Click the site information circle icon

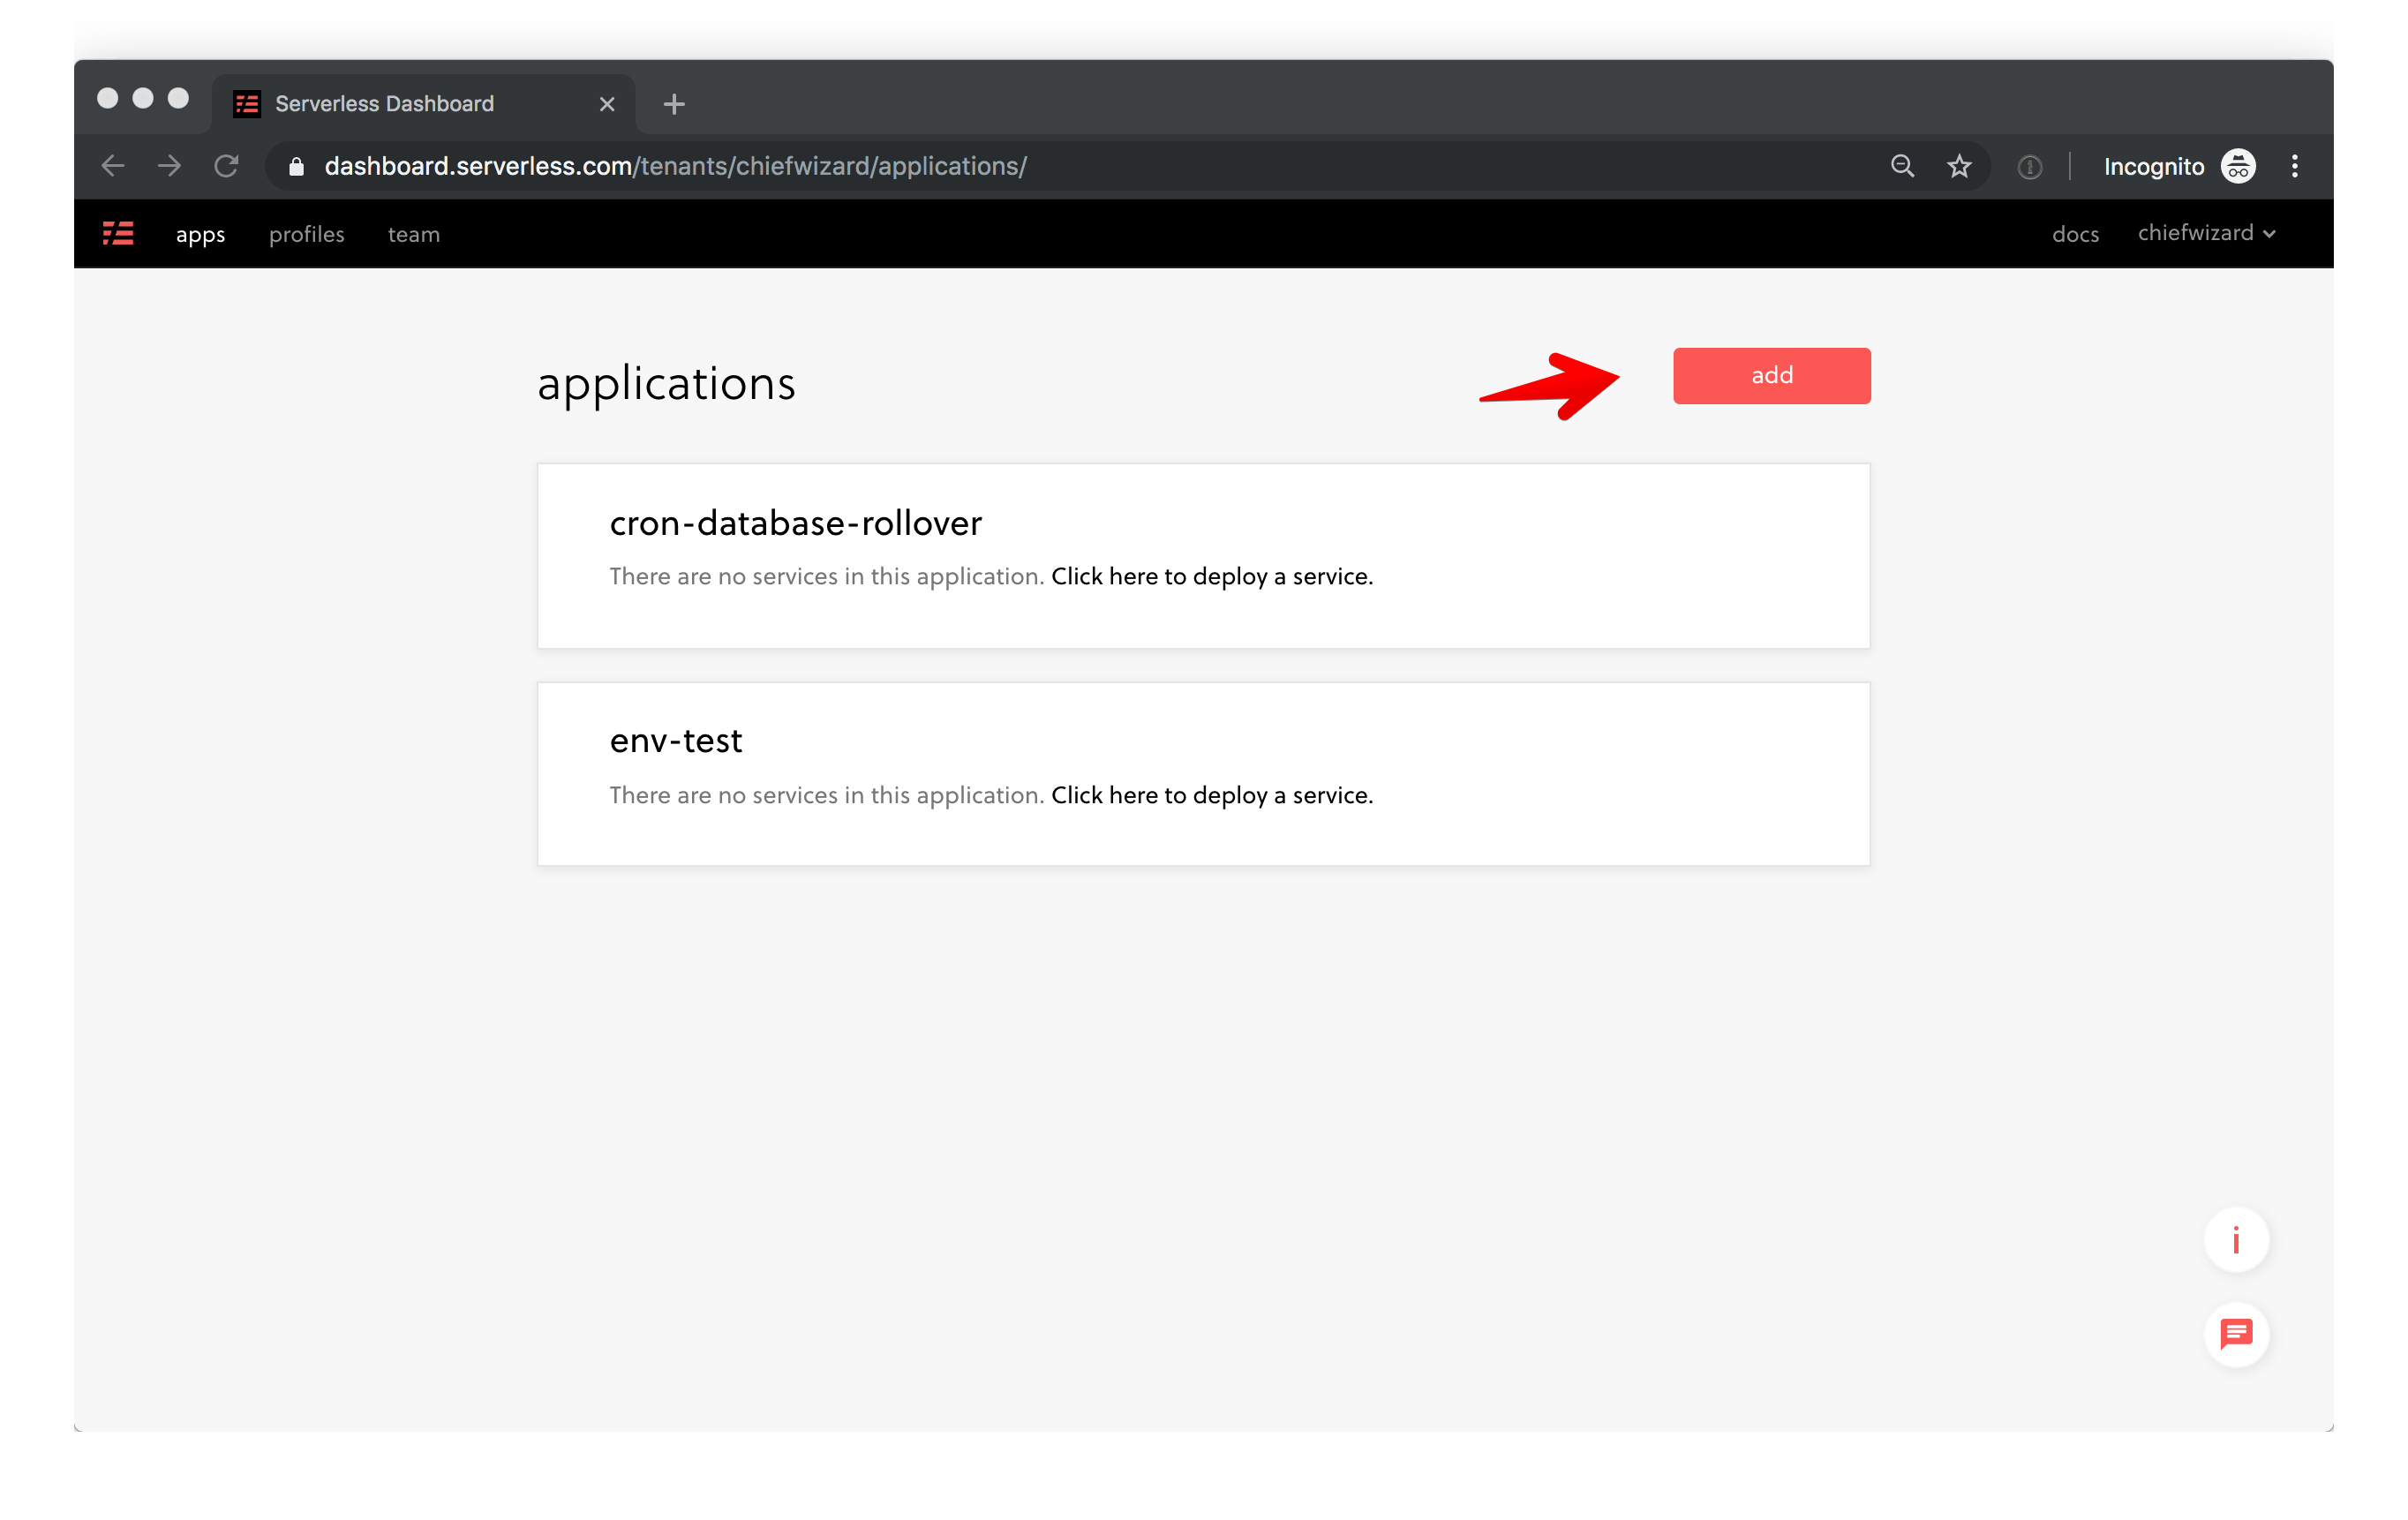[x=2029, y=167]
